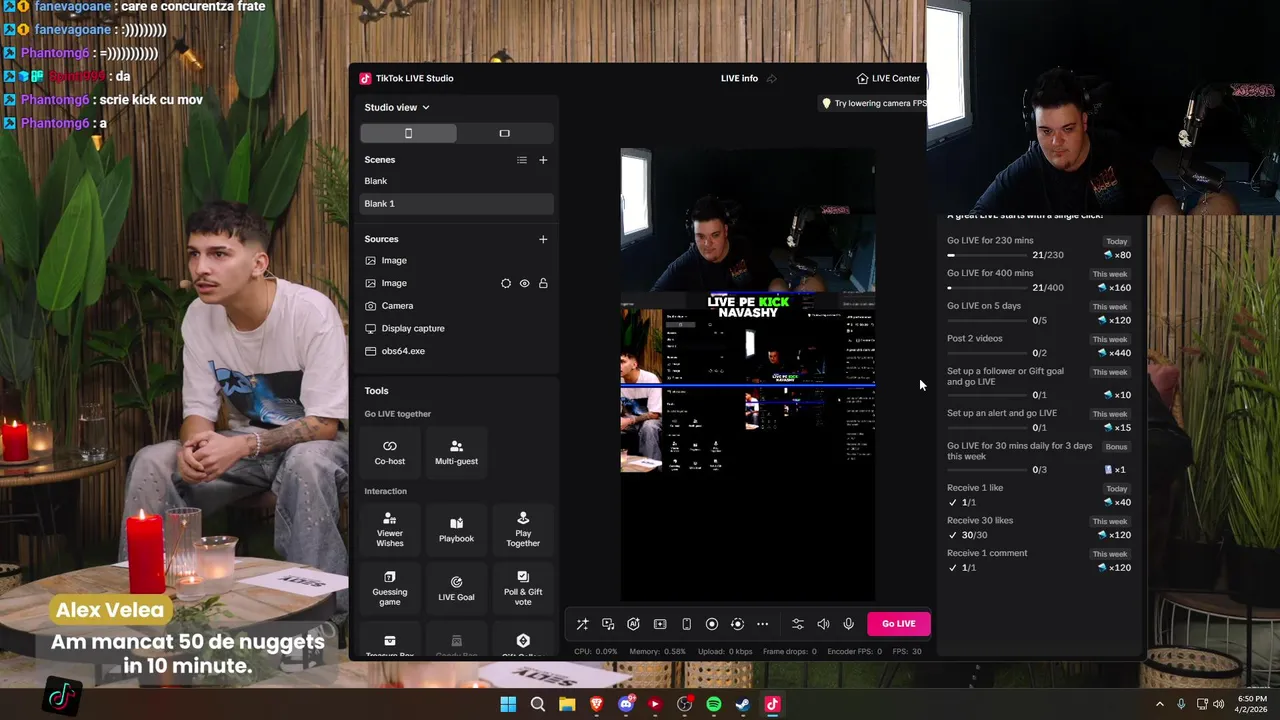Image resolution: width=1280 pixels, height=720 pixels.
Task: Open the effects magic wand tool
Action: coord(582,624)
